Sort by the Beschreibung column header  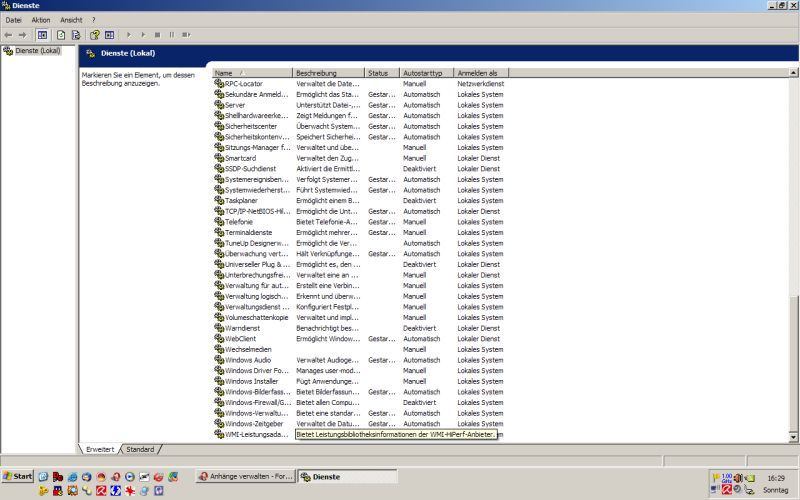tap(329, 73)
